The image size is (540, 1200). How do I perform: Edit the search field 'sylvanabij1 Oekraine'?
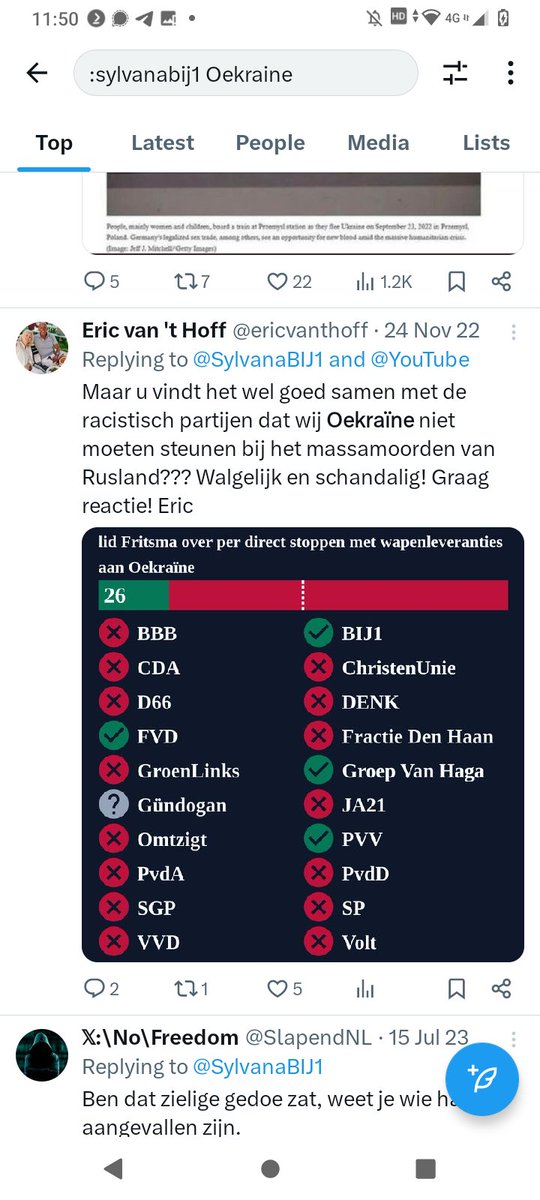click(246, 73)
